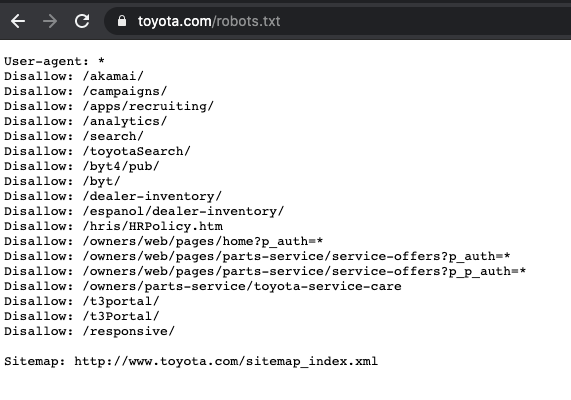Click the 'Disallow: /responsive/' line
The height and width of the screenshot is (400, 571).
pyautogui.click(x=90, y=331)
